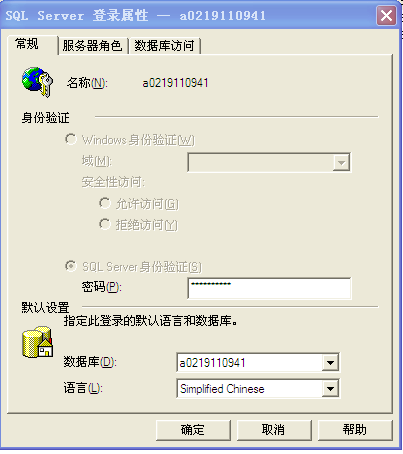This screenshot has height=454, width=403.
Task: Select 拒绝访问 radio option
Action: point(105,224)
